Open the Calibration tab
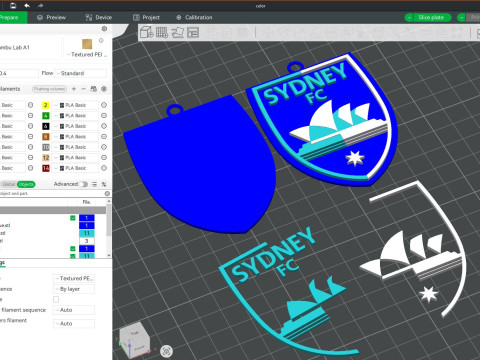Image resolution: width=480 pixels, height=360 pixels. pyautogui.click(x=194, y=17)
